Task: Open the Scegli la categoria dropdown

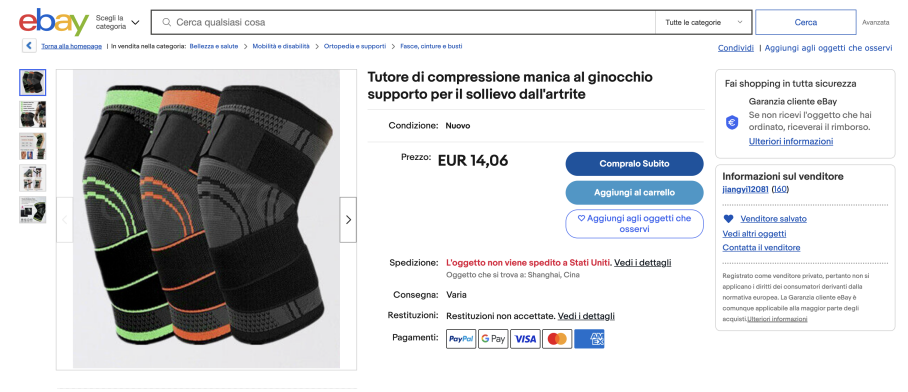Action: click(x=118, y=23)
